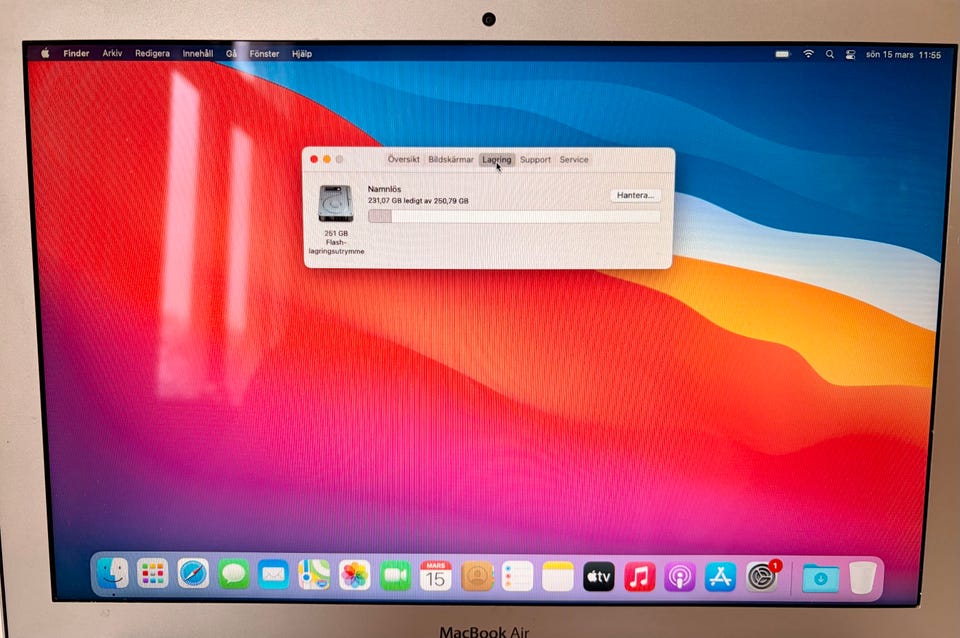960x638 pixels.
Task: Open Finder from the Dock
Action: point(113,574)
